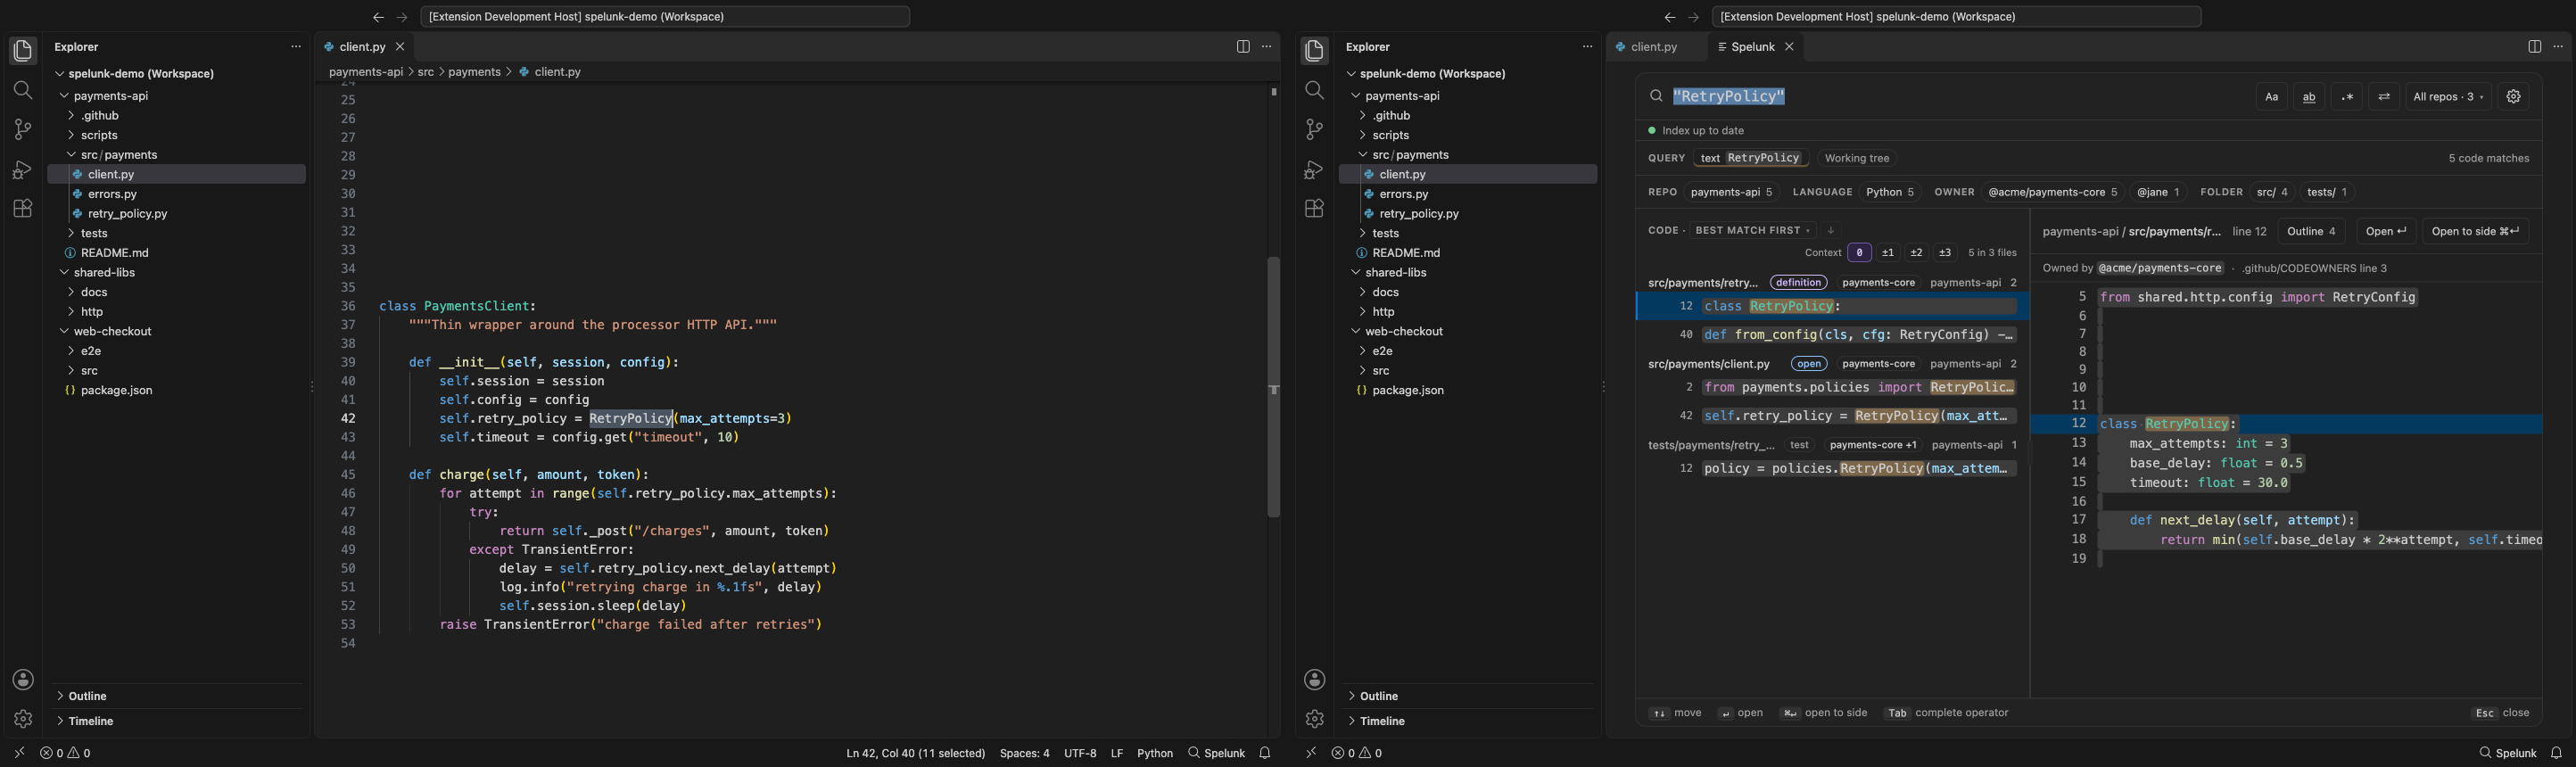Open Explorer more actions in right window
This screenshot has width=2576, height=767.
pos(1587,47)
